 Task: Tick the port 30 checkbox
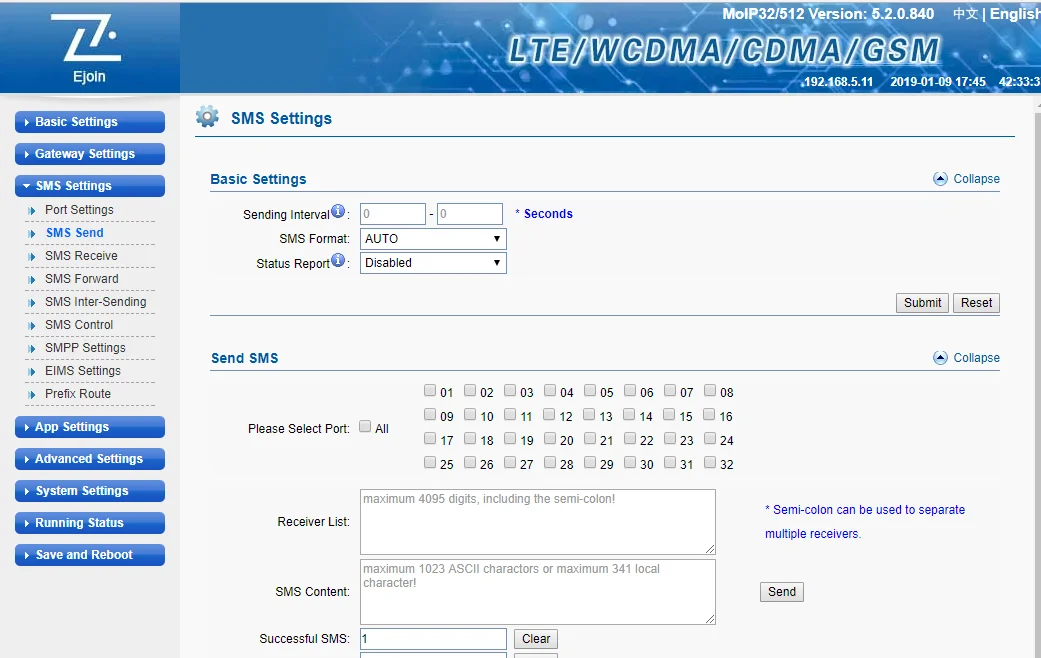coord(630,462)
